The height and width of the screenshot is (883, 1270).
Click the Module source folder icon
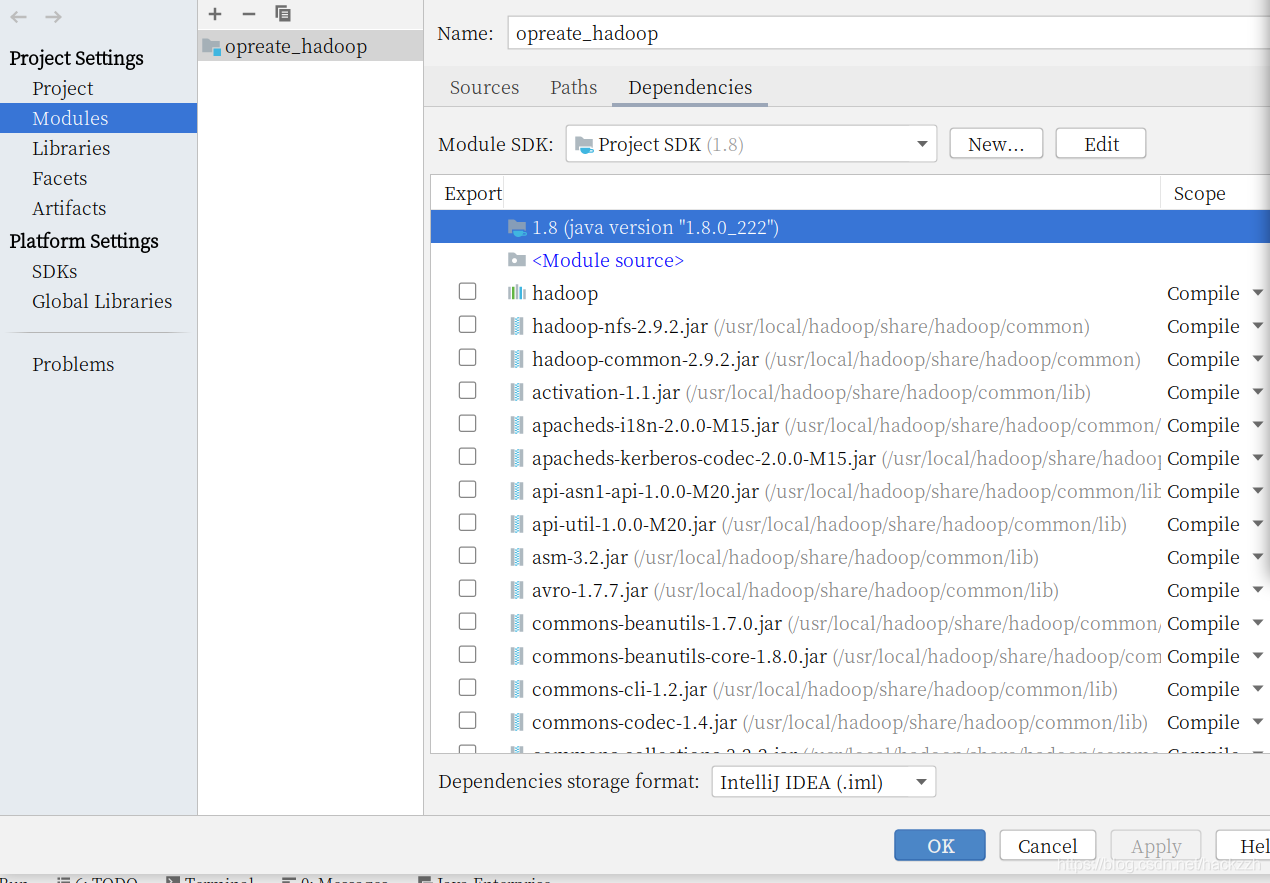pyautogui.click(x=516, y=260)
